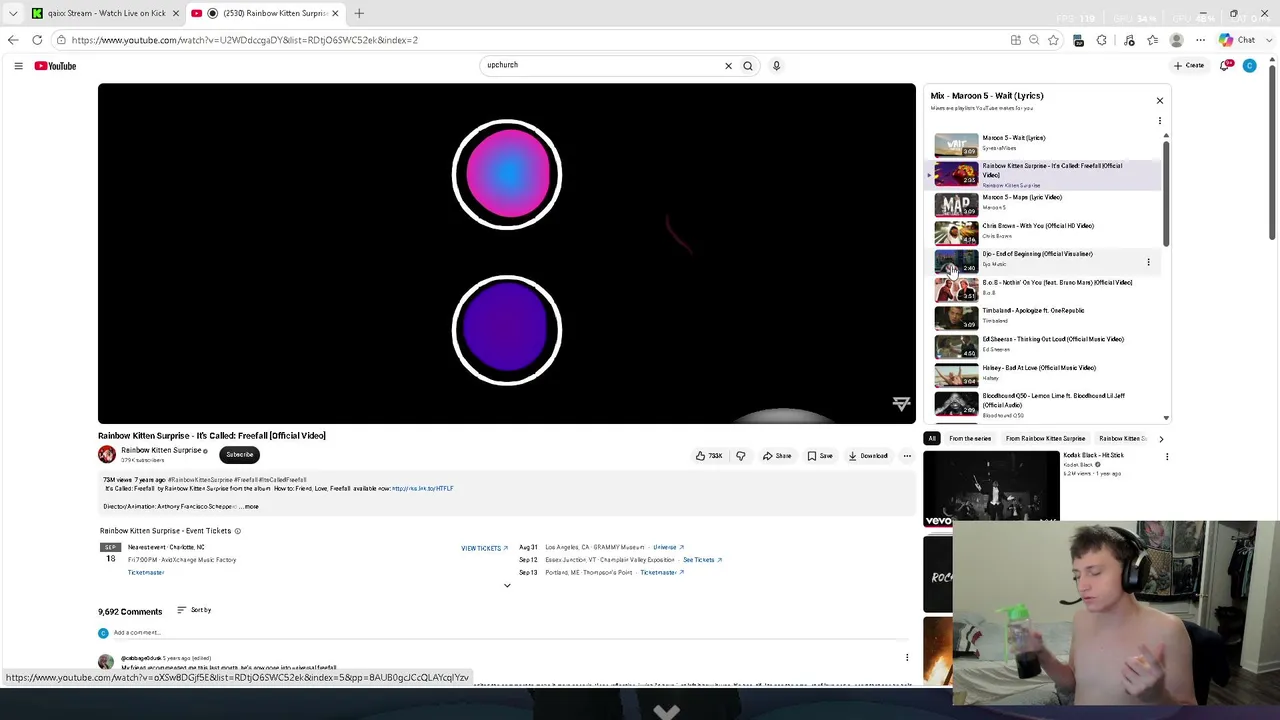
Task: Focus the YouTube search box
Action: click(x=600, y=66)
